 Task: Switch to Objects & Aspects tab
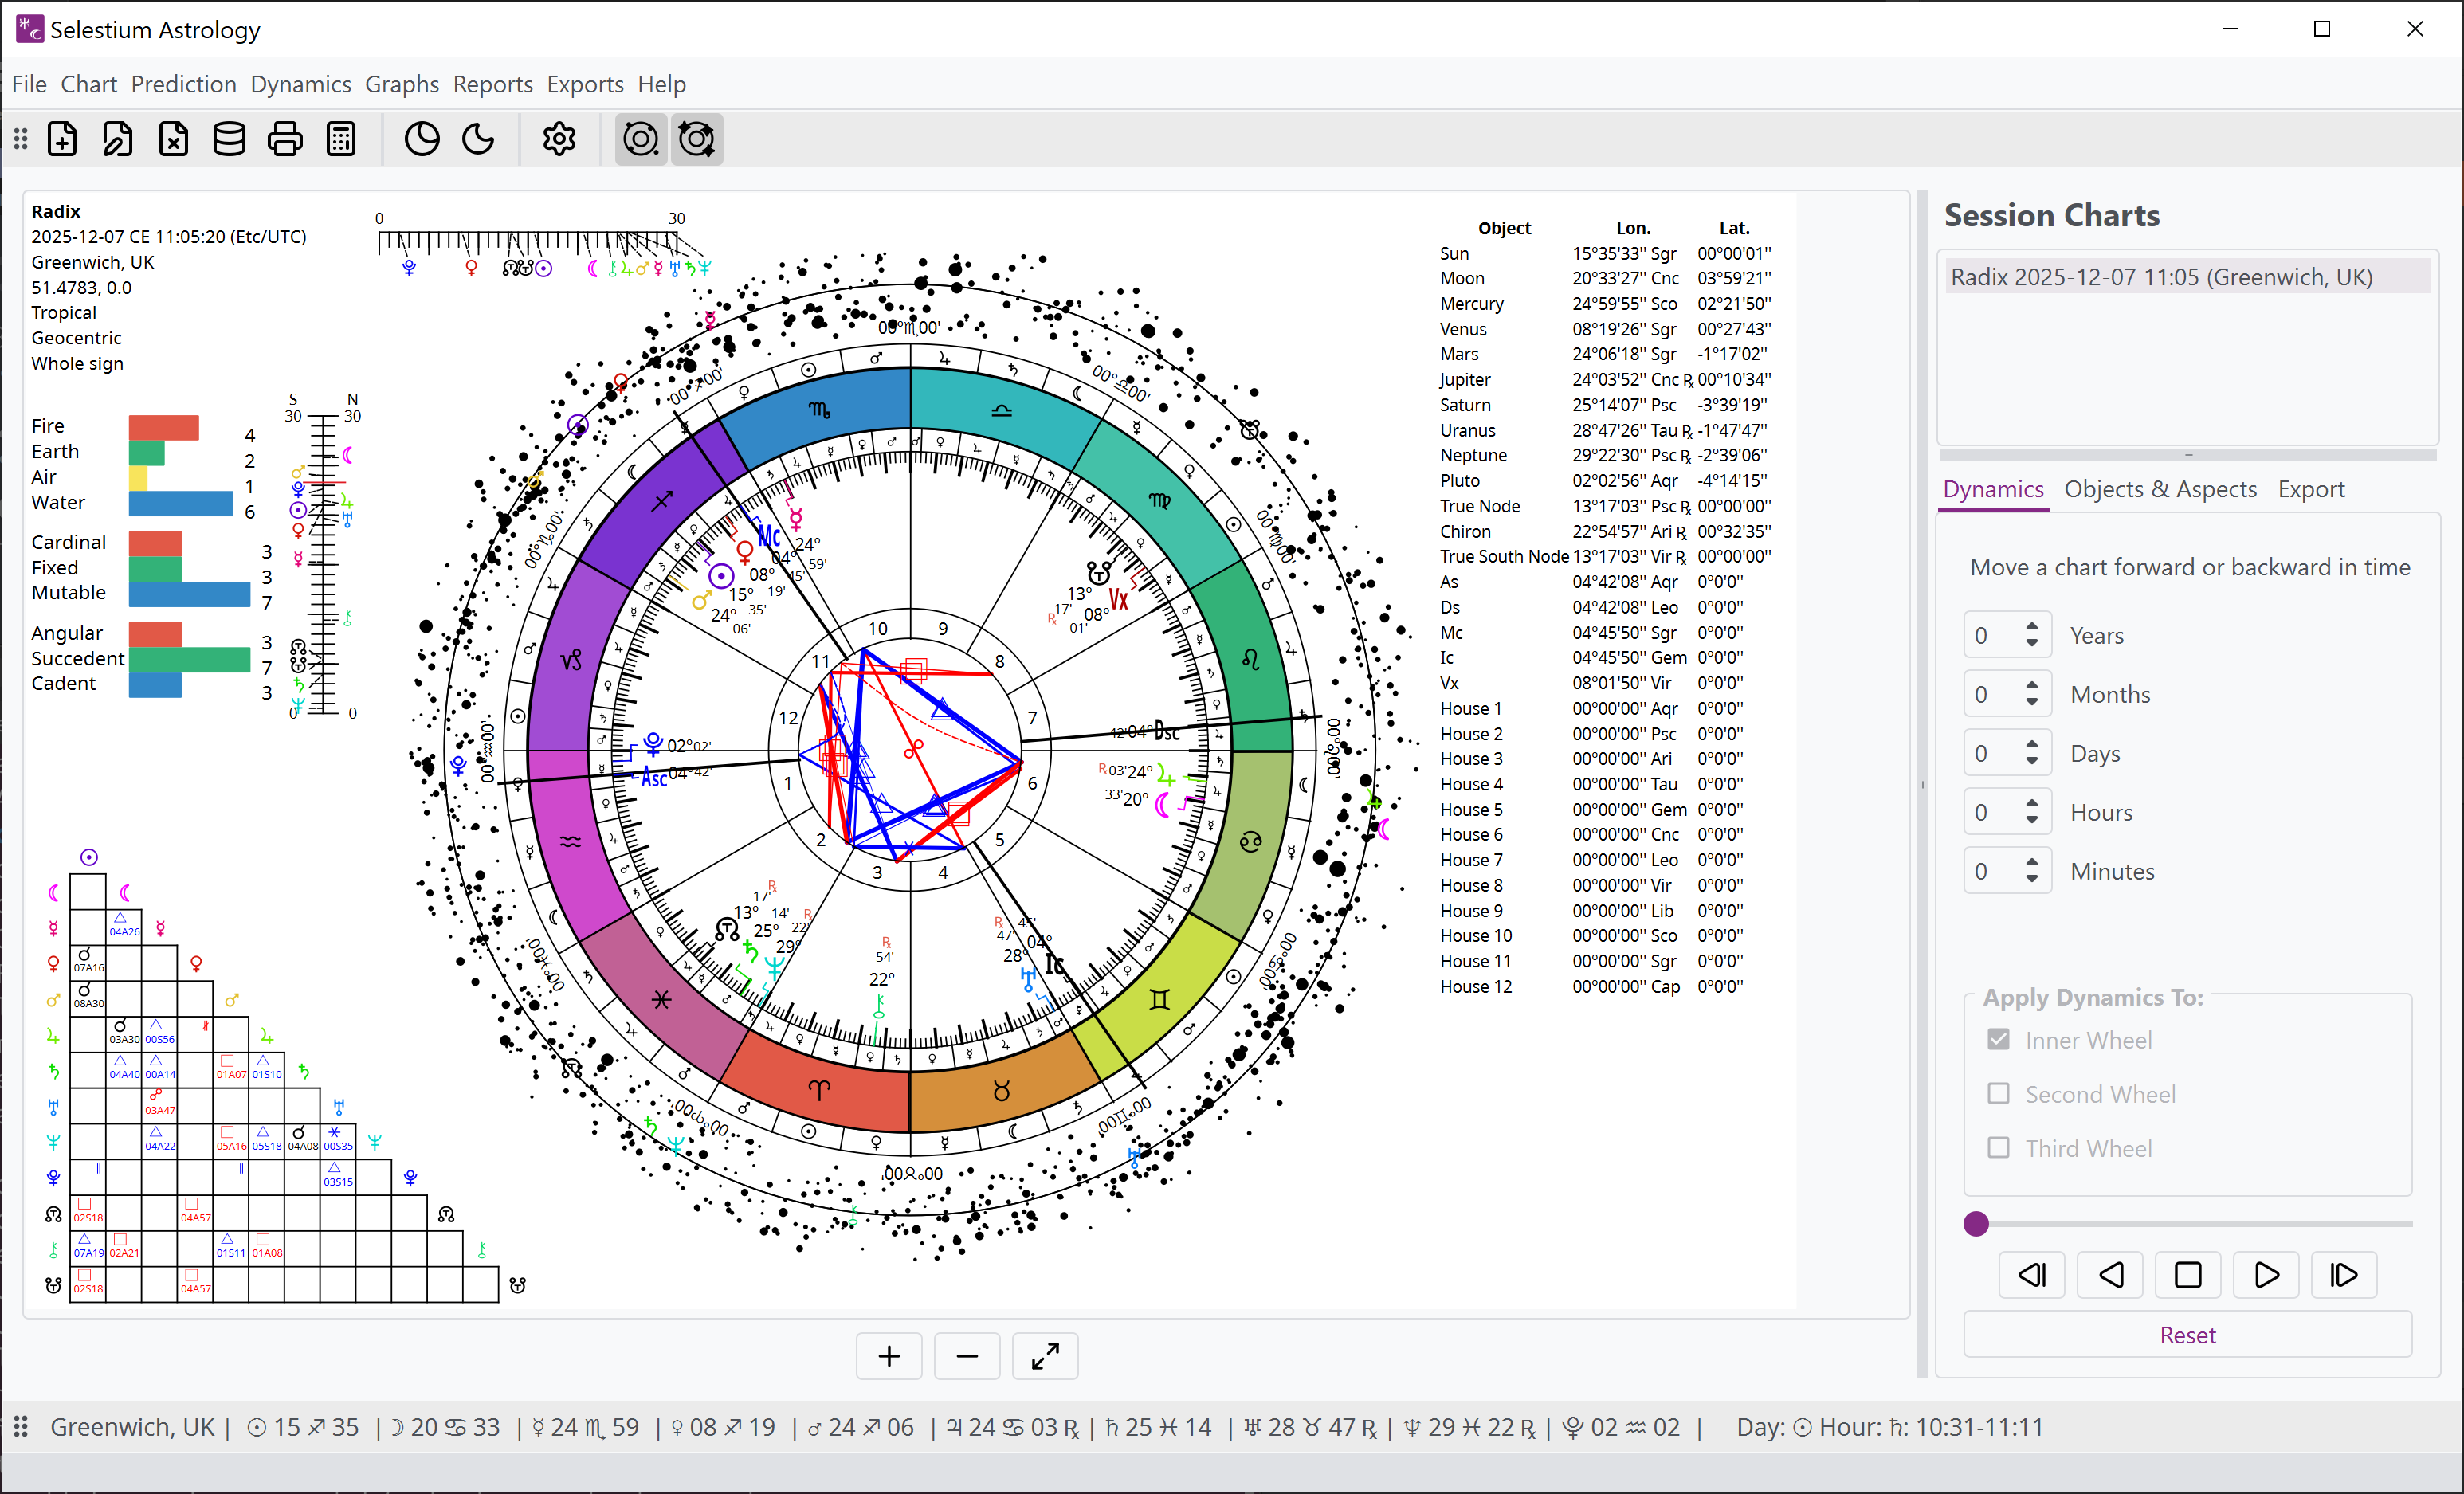click(2160, 489)
